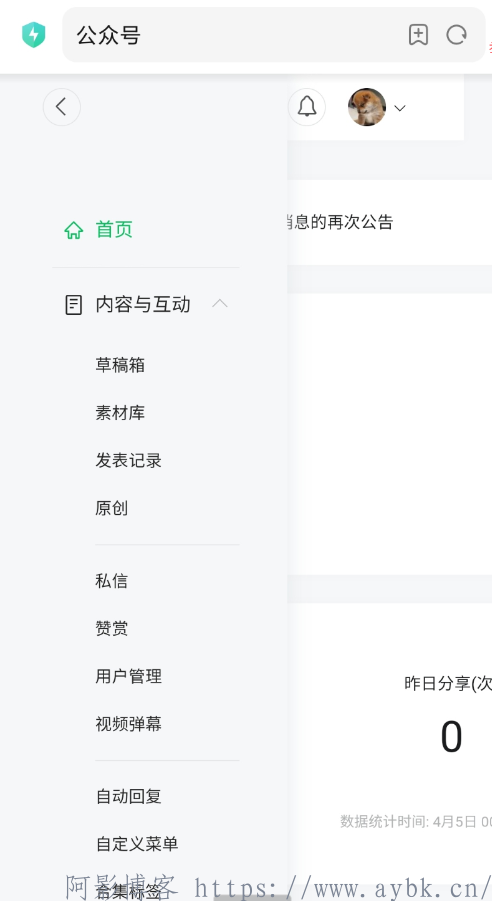The height and width of the screenshot is (901, 492).
Task: Collapse the 内容与互动 section chevron
Action: tap(220, 303)
